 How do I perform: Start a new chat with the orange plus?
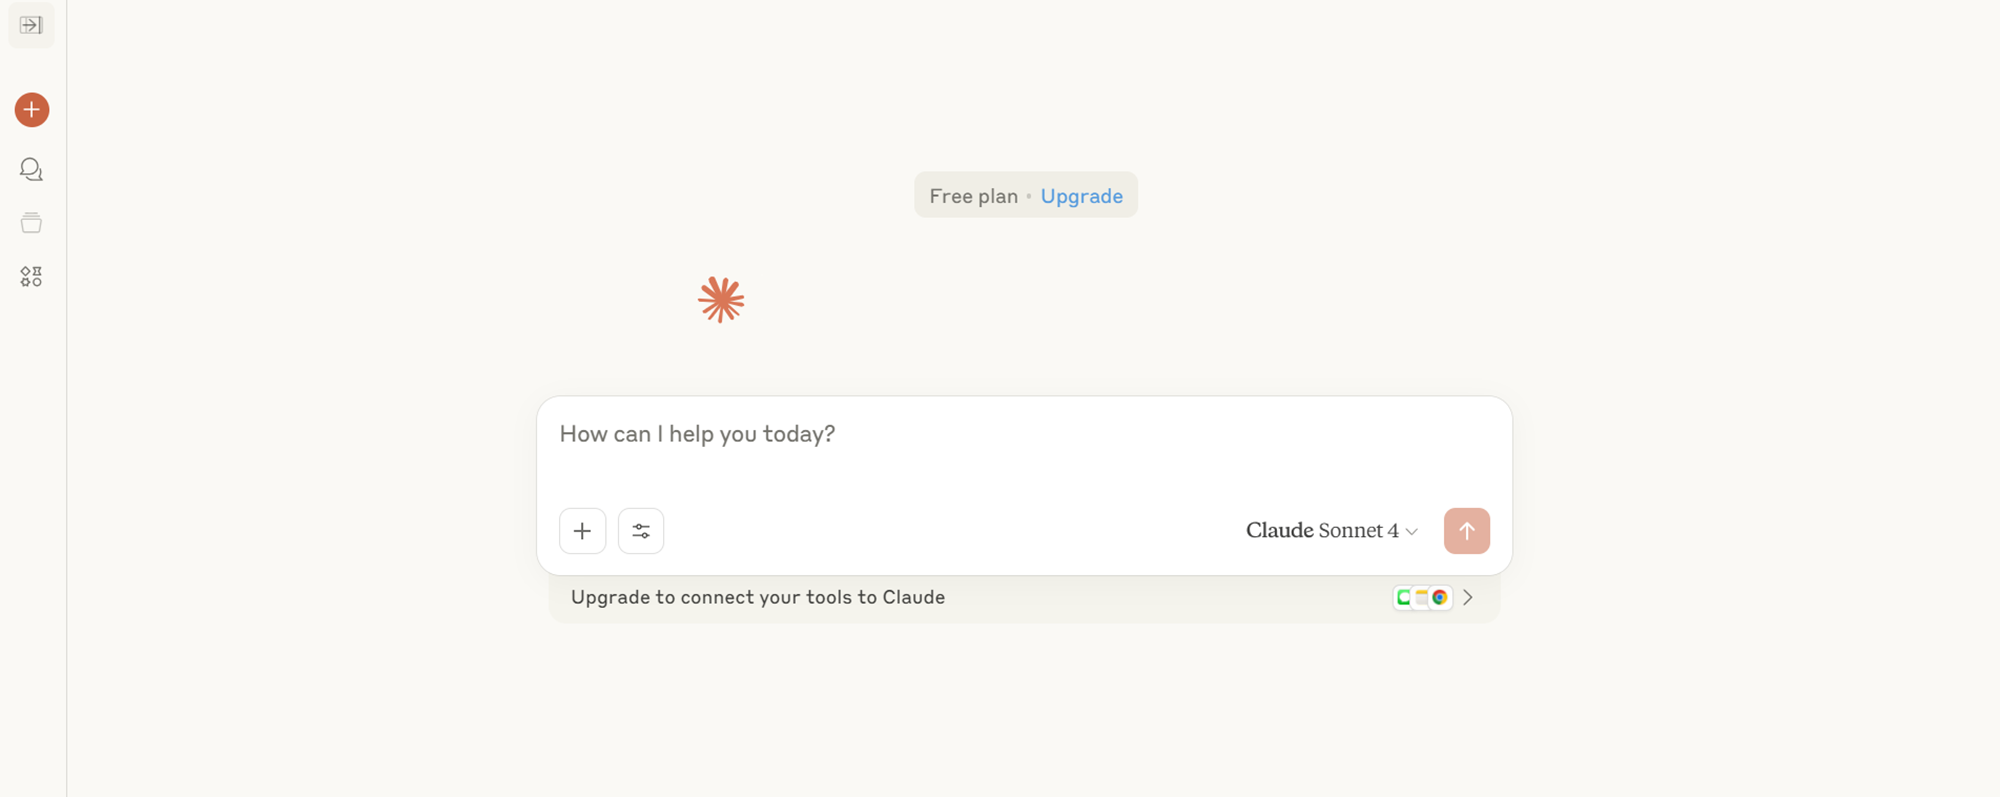pos(32,110)
